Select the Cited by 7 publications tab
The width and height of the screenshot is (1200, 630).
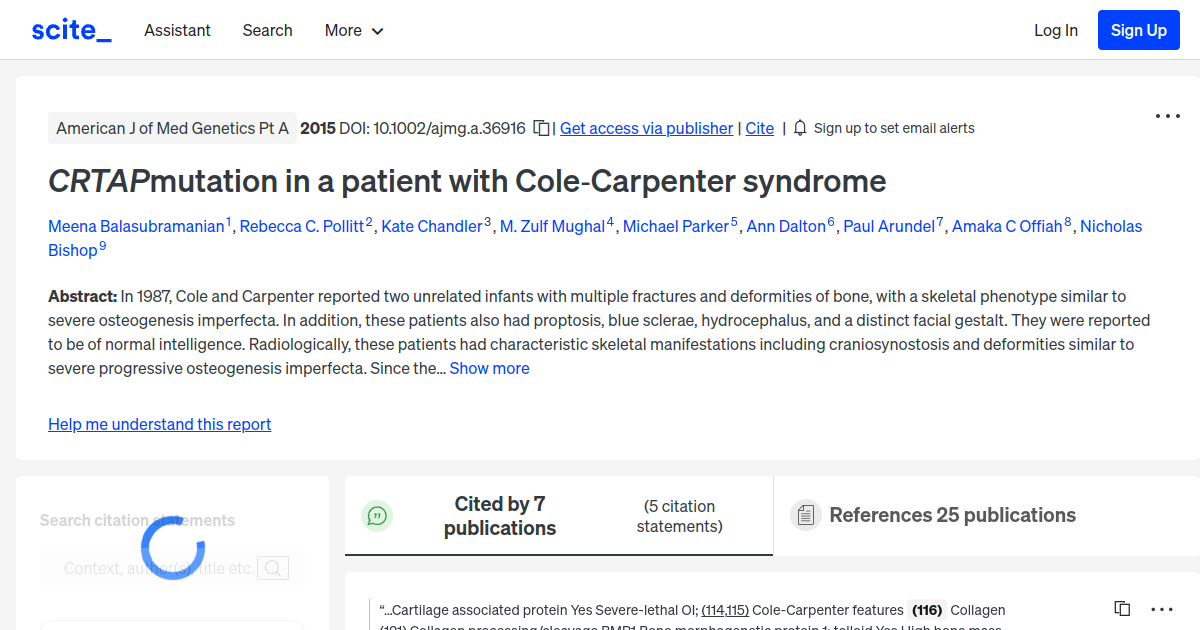[500, 515]
